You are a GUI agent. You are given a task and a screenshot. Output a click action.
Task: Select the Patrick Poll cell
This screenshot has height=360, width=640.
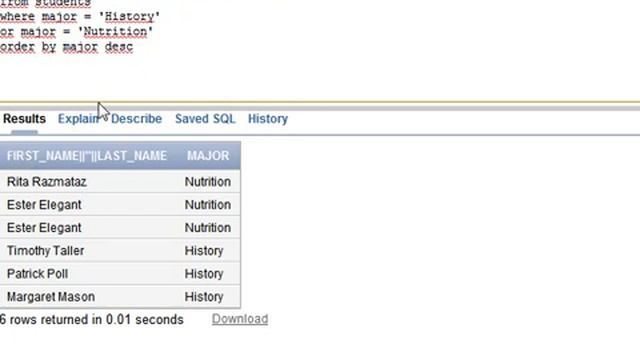coord(37,273)
